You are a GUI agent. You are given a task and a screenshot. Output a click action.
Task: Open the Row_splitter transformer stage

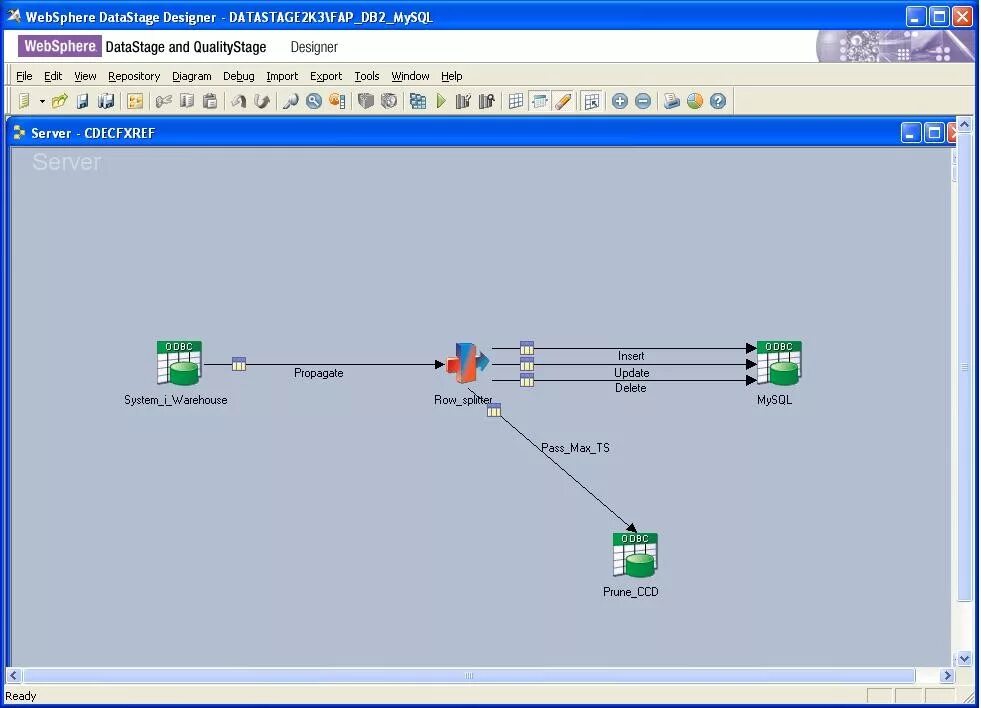[x=465, y=362]
